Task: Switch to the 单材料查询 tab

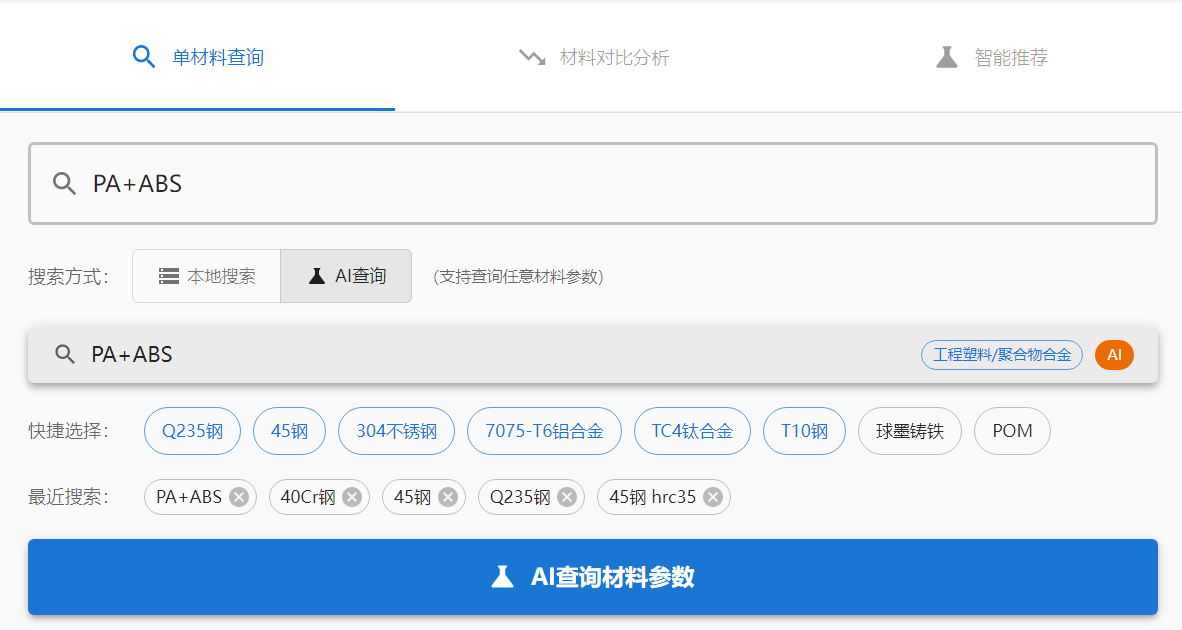Action: [x=198, y=57]
